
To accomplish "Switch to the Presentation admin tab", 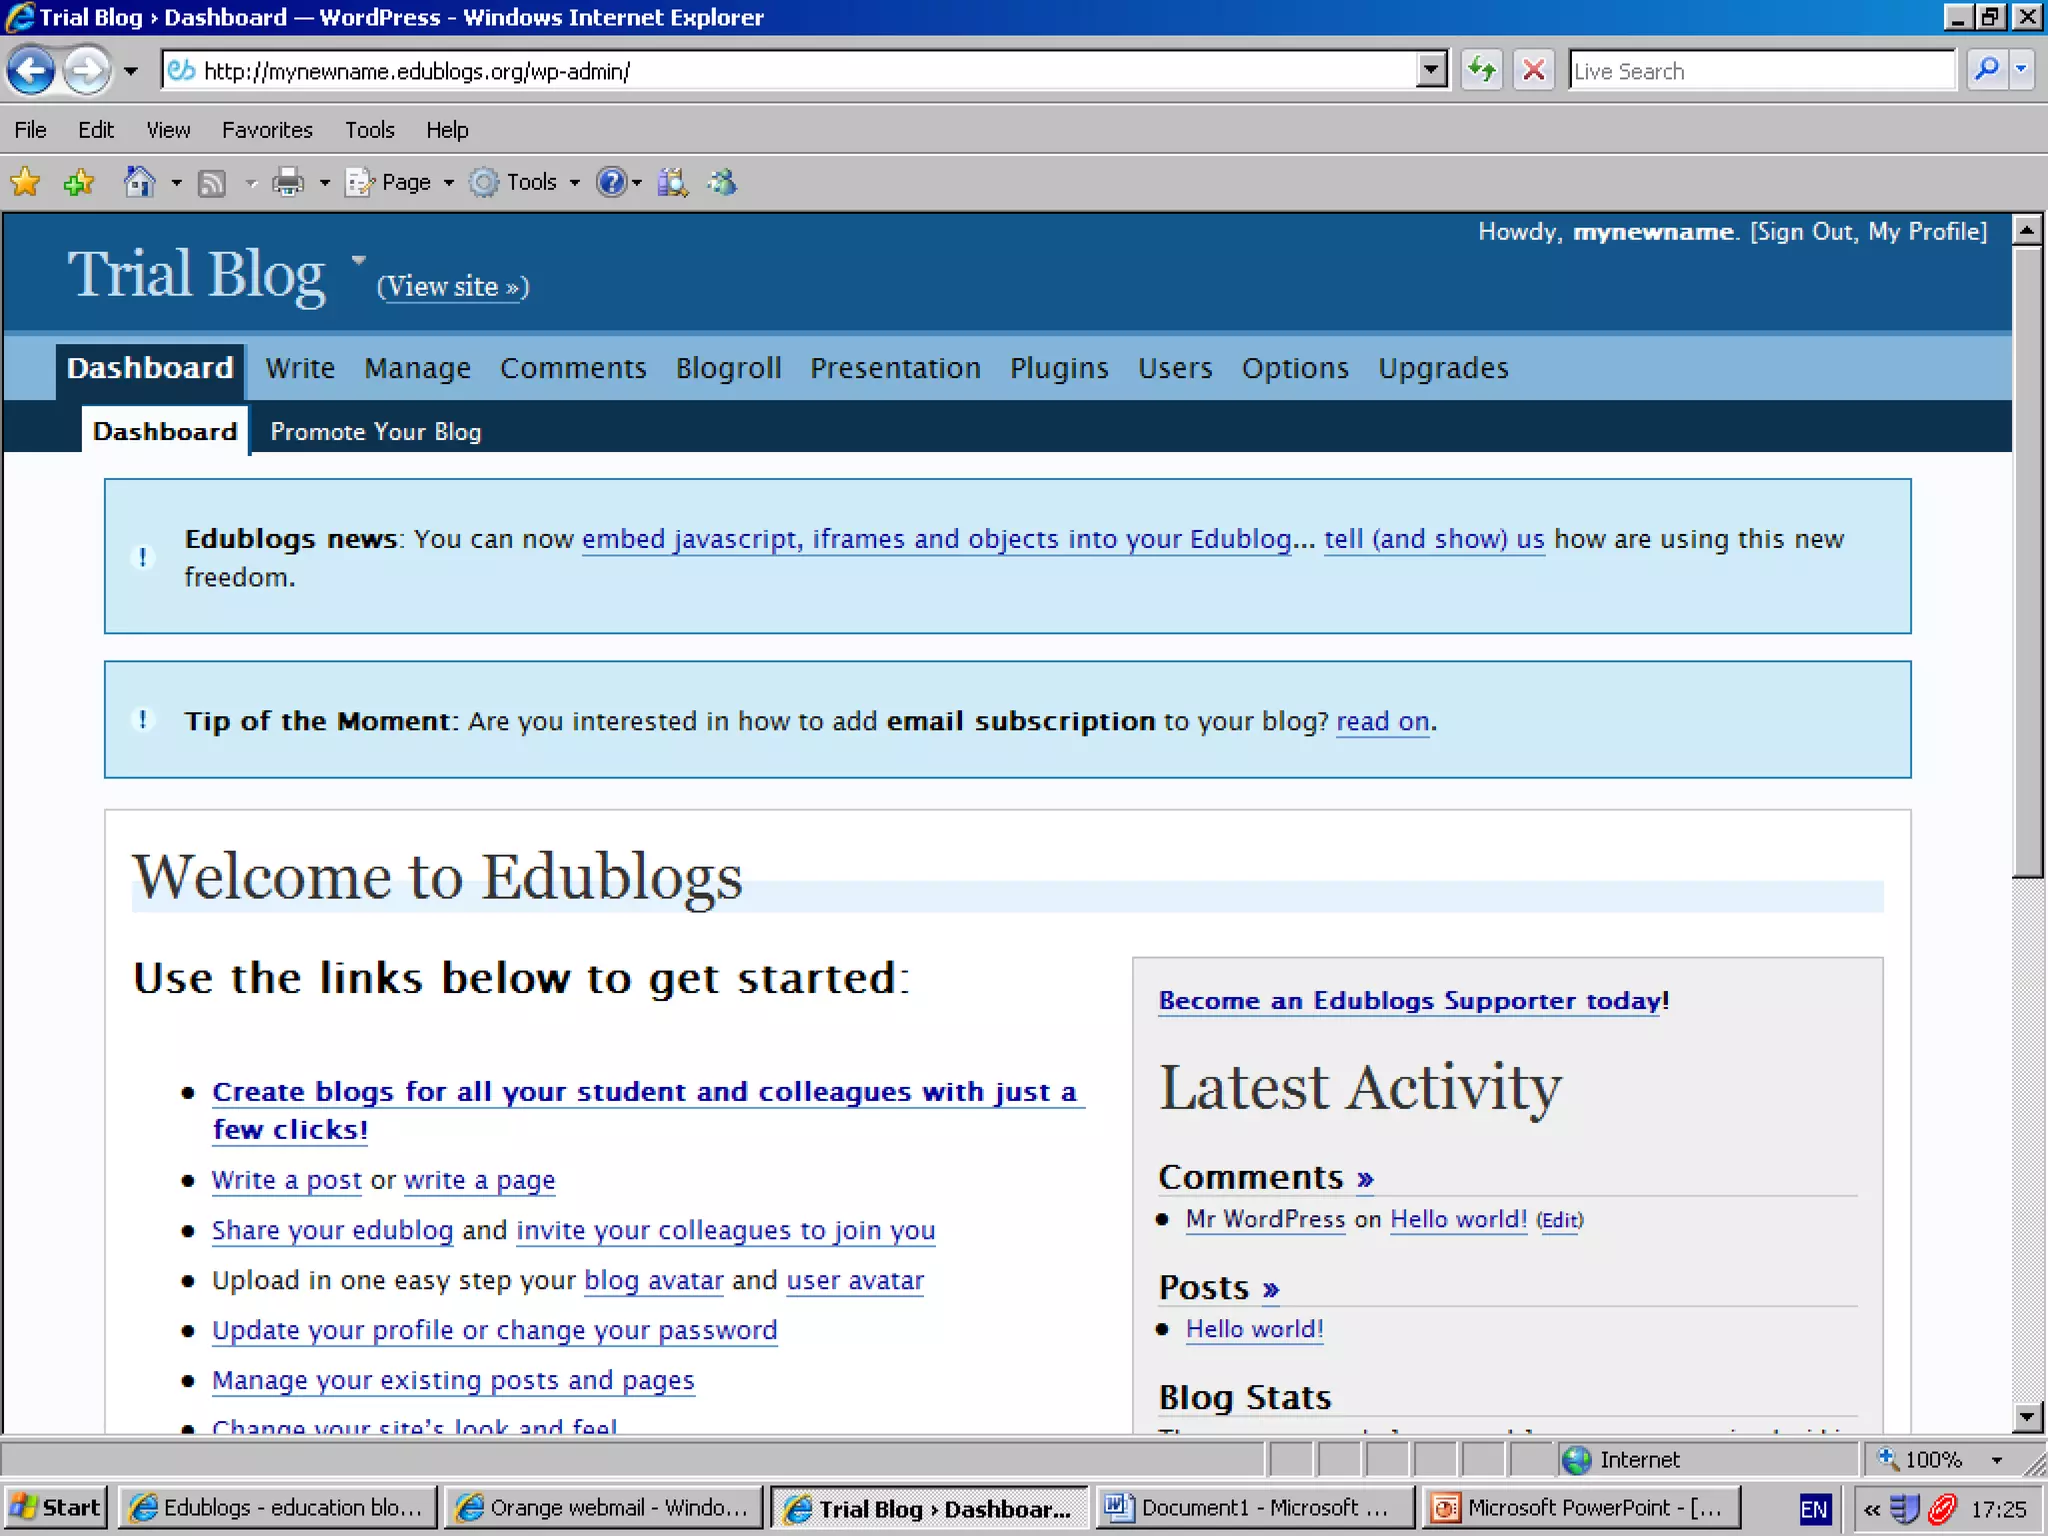I will click(895, 368).
